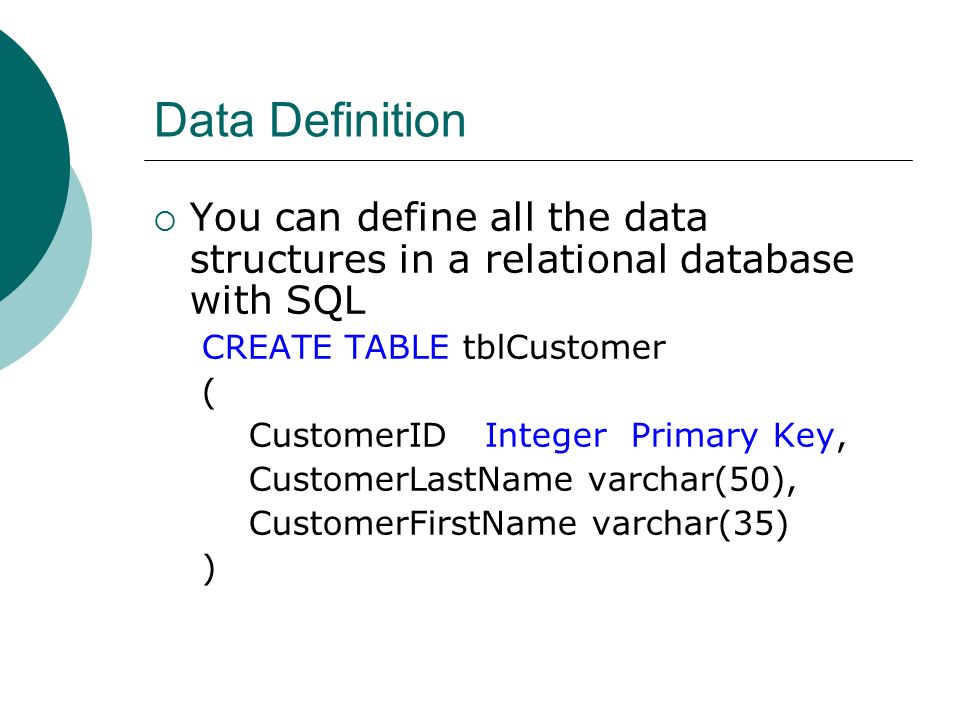Click the CustomerLastName column name

pyautogui.click(x=411, y=479)
